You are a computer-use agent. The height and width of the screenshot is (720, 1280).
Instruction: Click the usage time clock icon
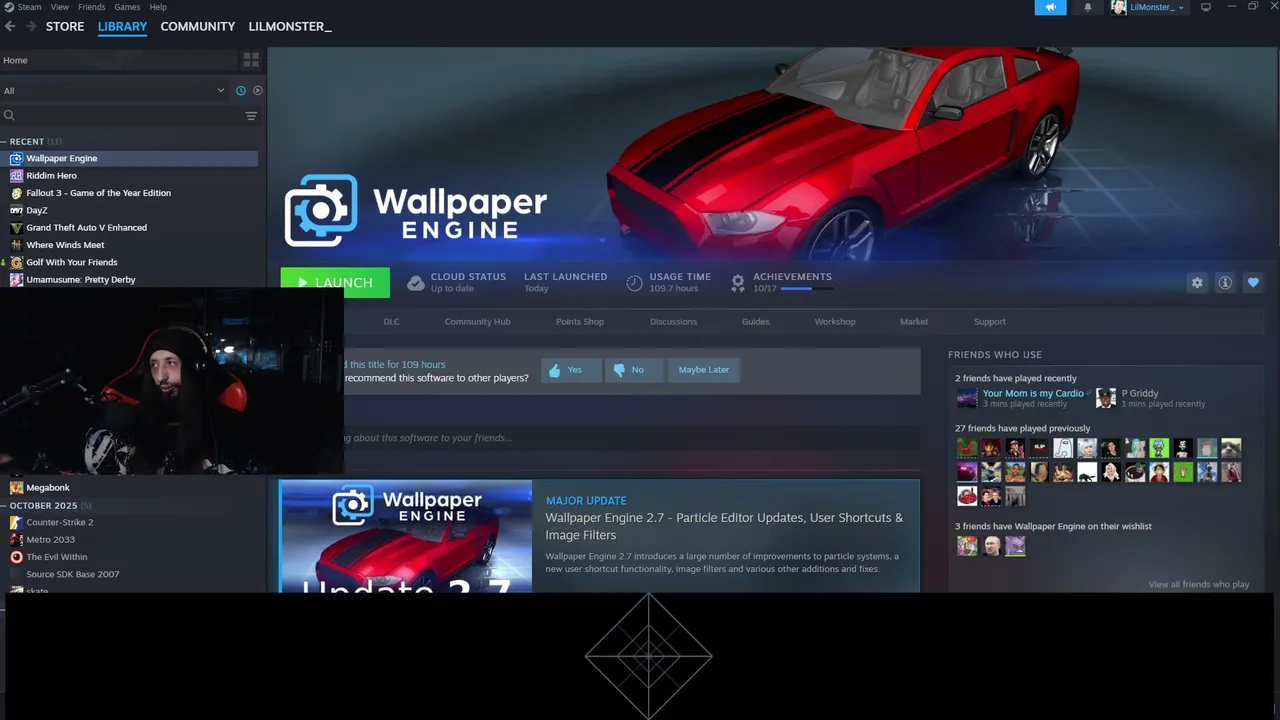coord(634,283)
